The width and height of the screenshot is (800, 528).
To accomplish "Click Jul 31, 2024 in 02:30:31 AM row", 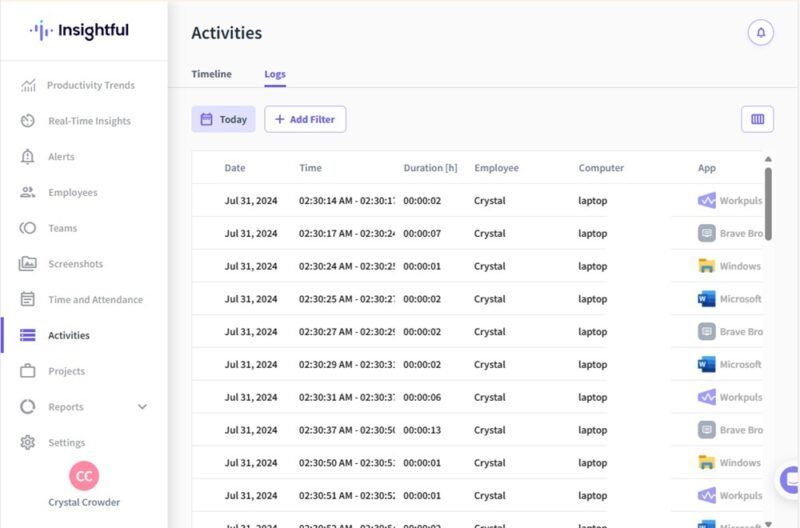I will 251,397.
